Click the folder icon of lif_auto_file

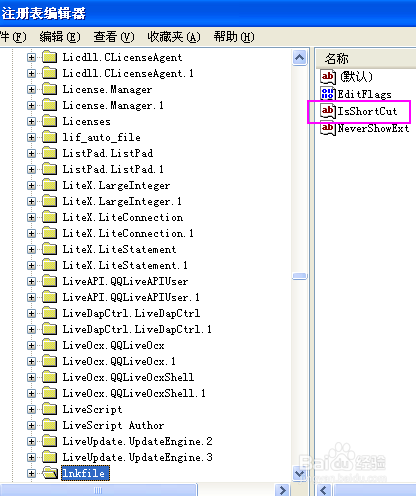[50, 137]
